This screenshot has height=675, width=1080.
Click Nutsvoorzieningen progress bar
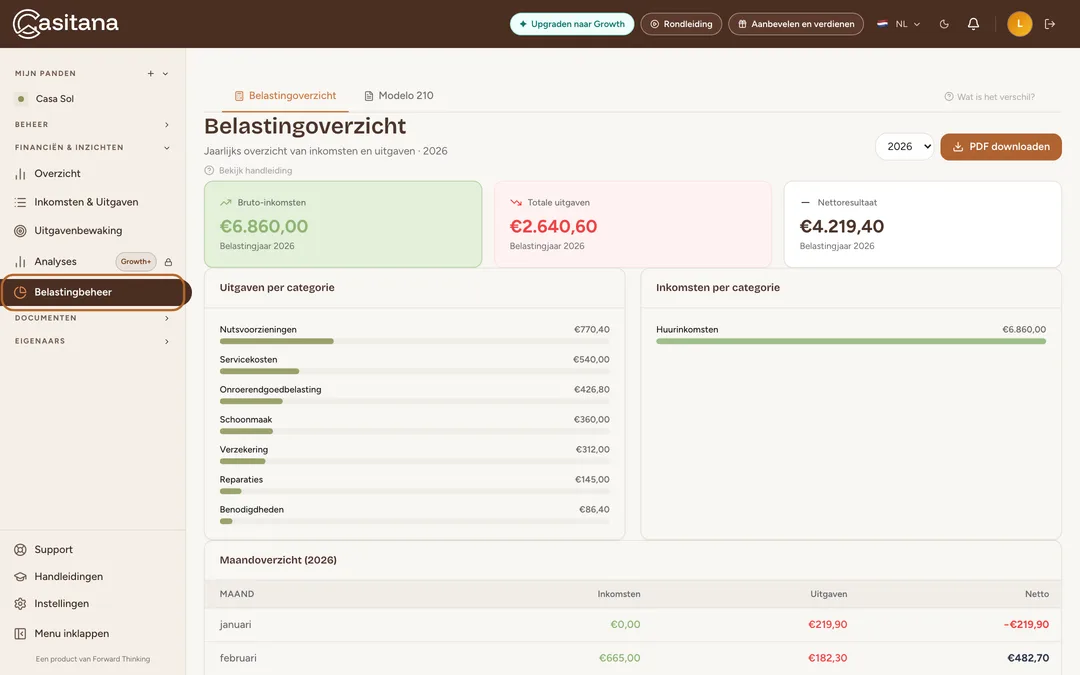(415, 341)
